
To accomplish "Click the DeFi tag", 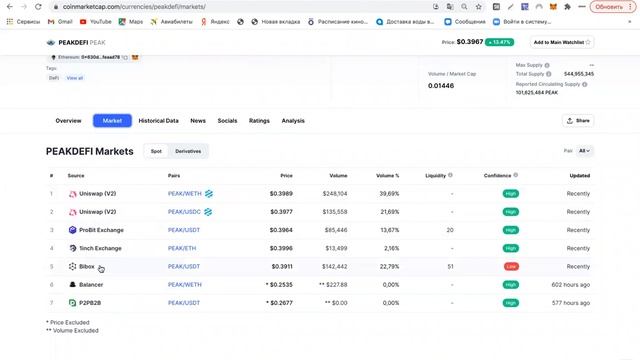I will [x=54, y=78].
